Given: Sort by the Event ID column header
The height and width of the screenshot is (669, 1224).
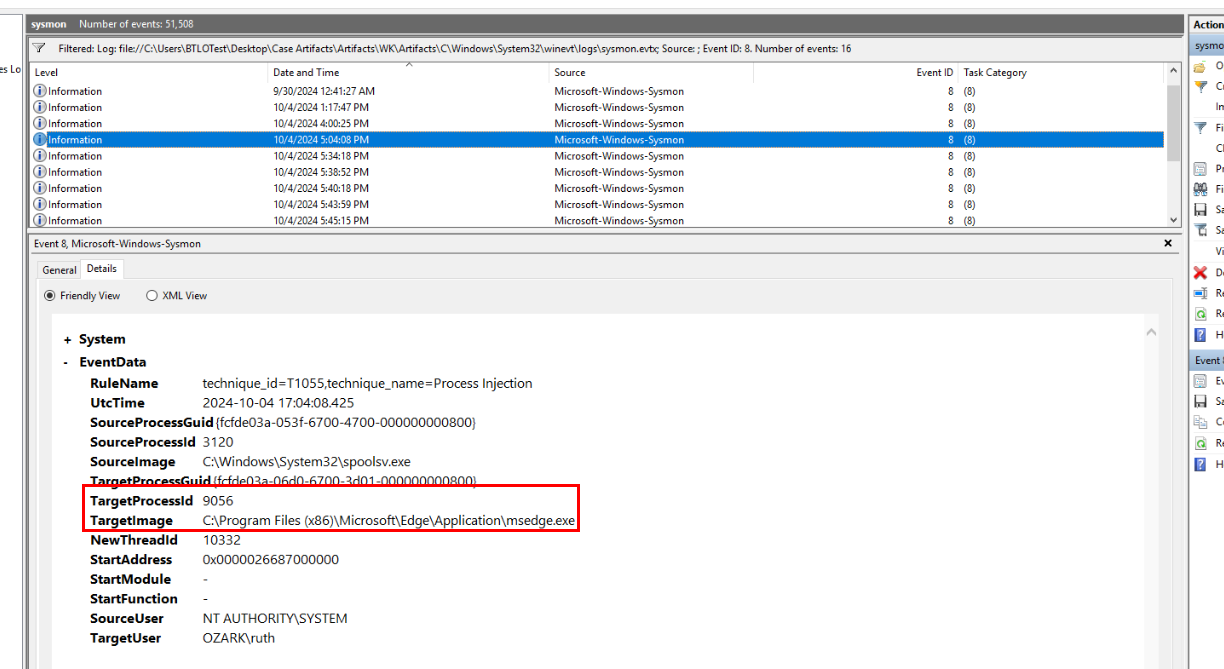Looking at the screenshot, I should tap(856, 72).
